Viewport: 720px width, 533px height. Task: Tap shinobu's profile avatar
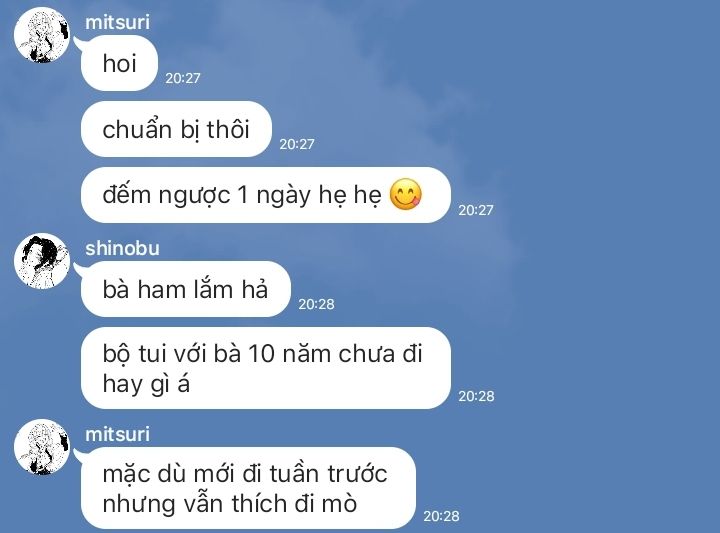(42, 261)
